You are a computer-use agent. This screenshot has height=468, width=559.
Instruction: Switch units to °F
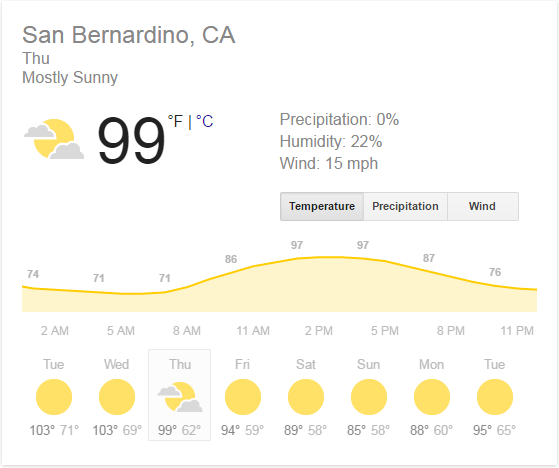pos(175,122)
